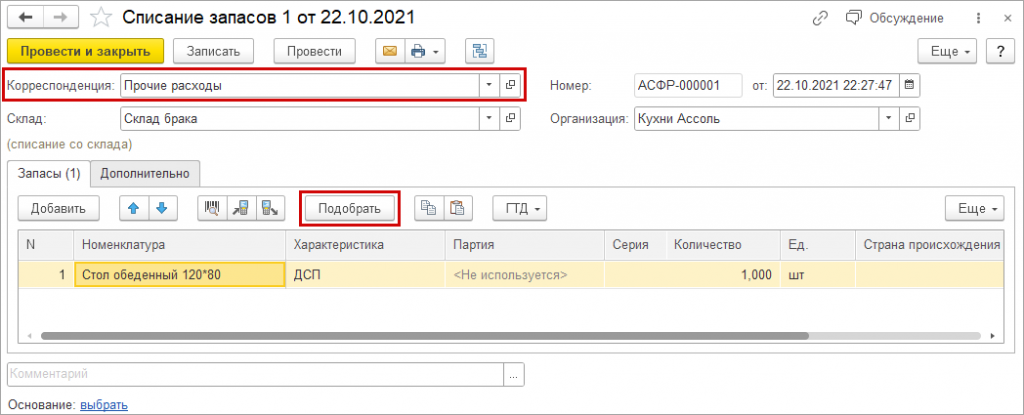1024x415 pixels.
Task: Click the barcode scanner icon
Action: pos(212,208)
